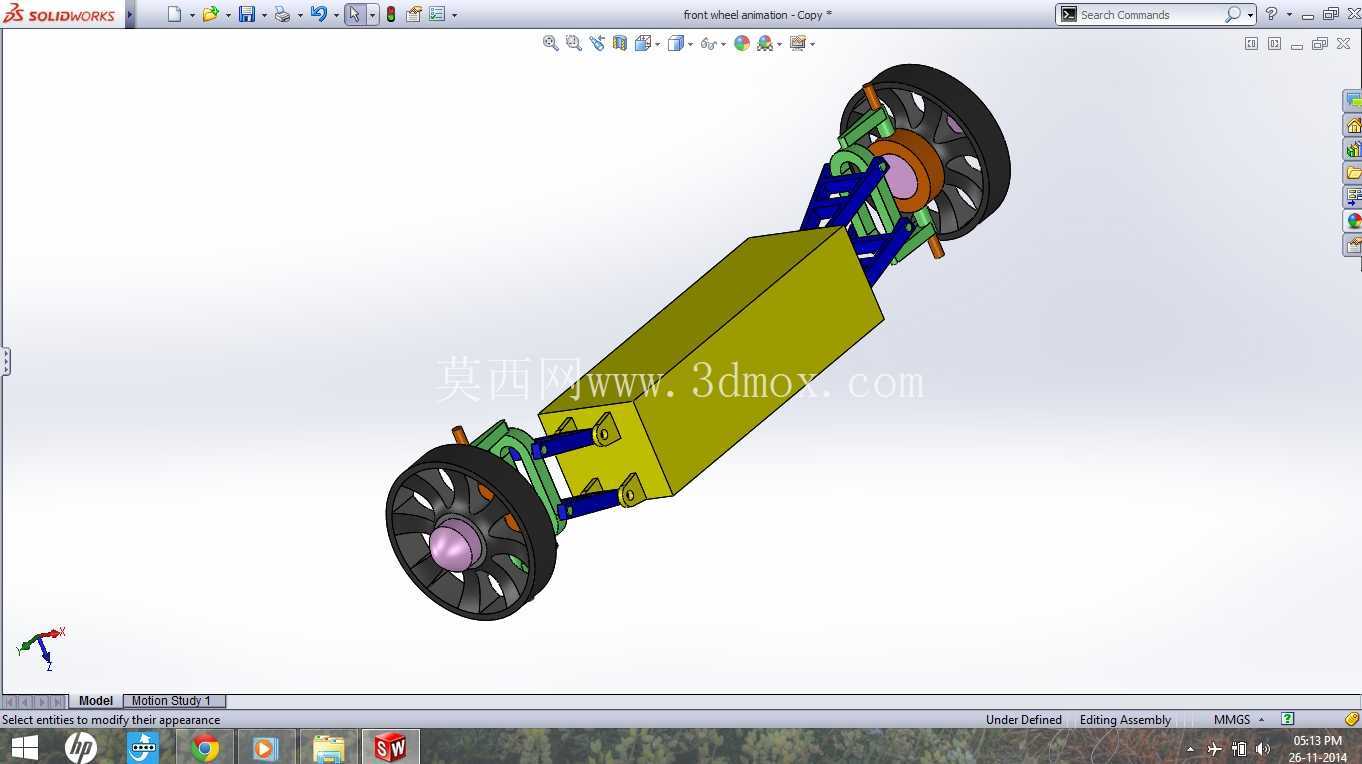
Task: Launch Google Chrome from taskbar
Action: pos(205,748)
